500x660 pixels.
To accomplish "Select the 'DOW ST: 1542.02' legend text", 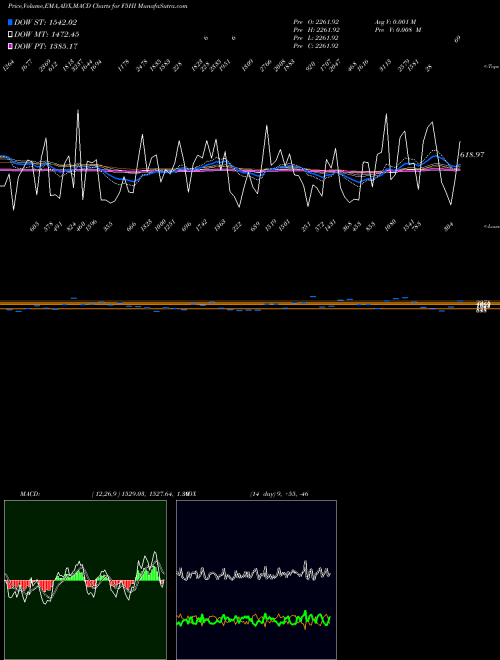I will tap(45, 22).
